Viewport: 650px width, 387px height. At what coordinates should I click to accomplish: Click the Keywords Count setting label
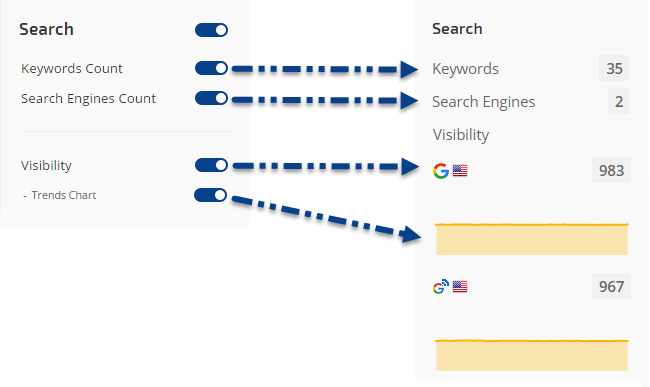[72, 68]
